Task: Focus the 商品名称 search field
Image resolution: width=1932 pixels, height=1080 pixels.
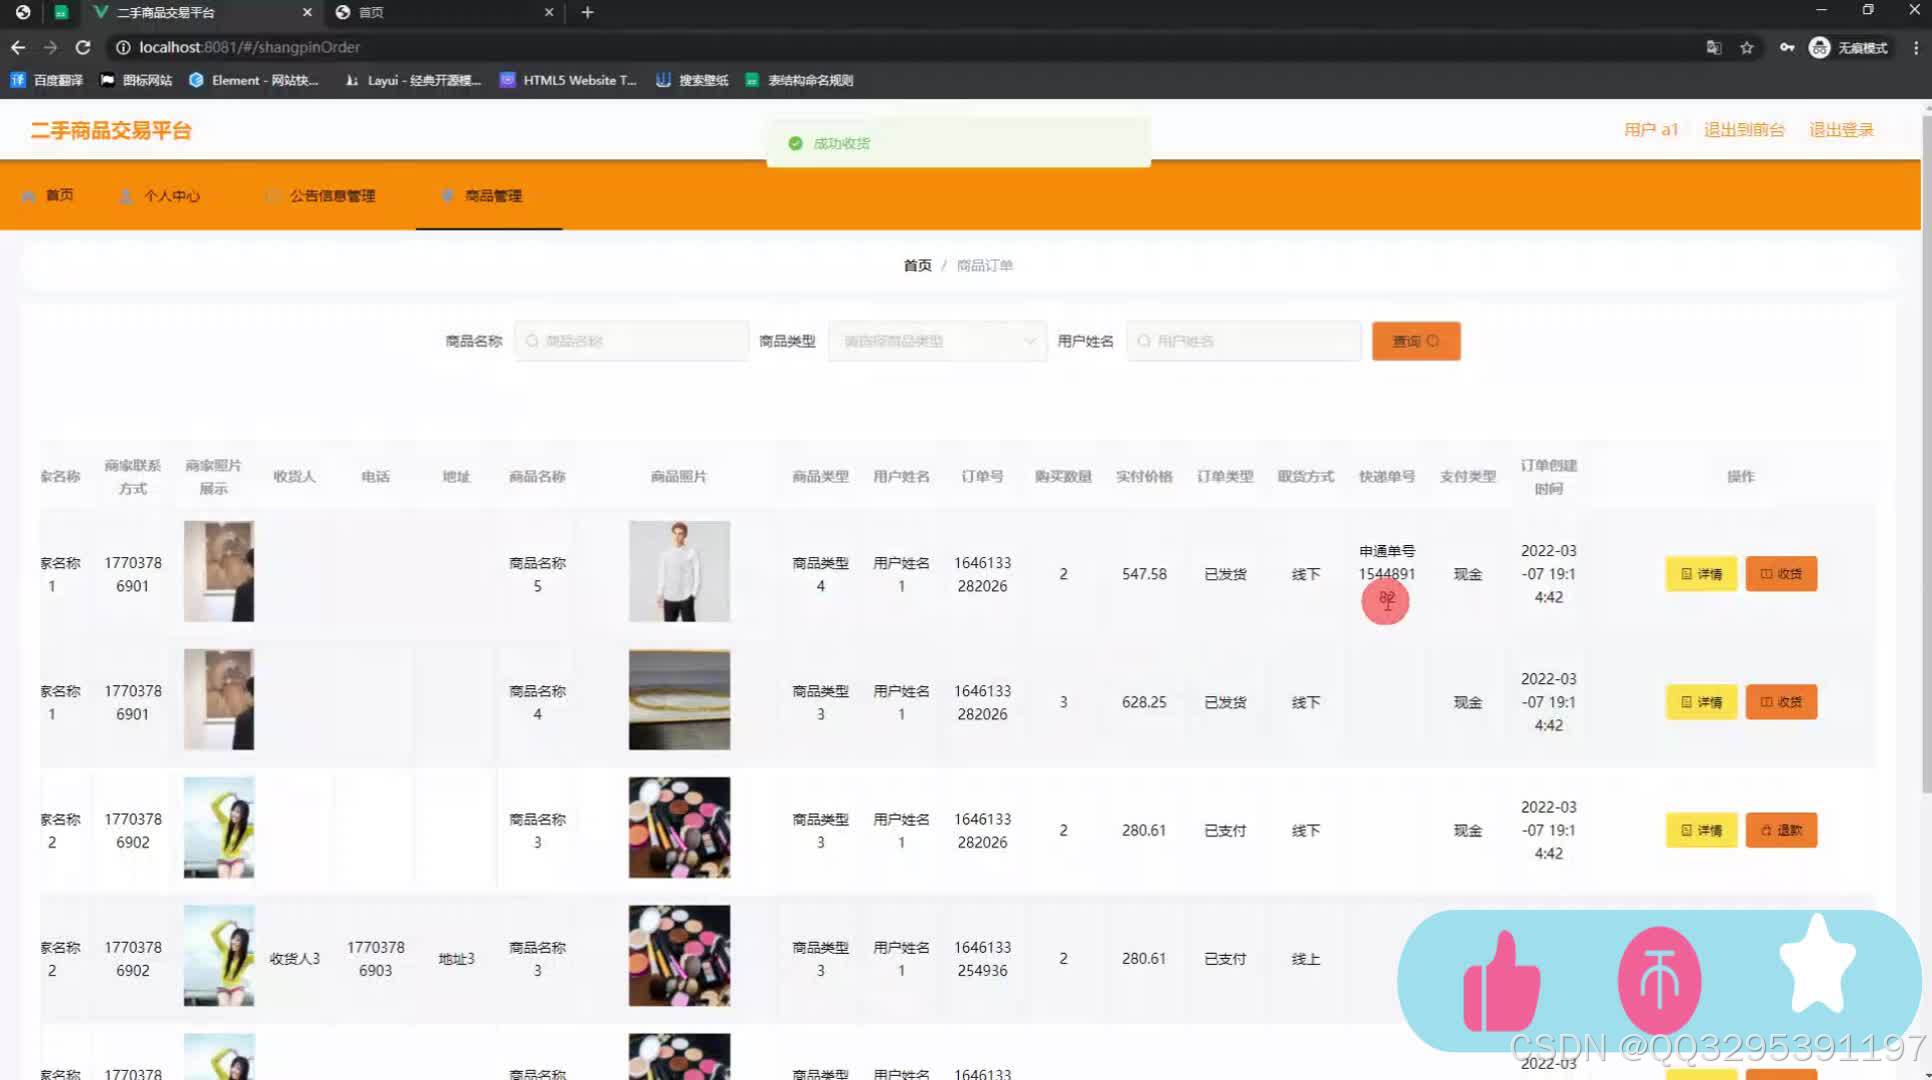Action: [631, 341]
